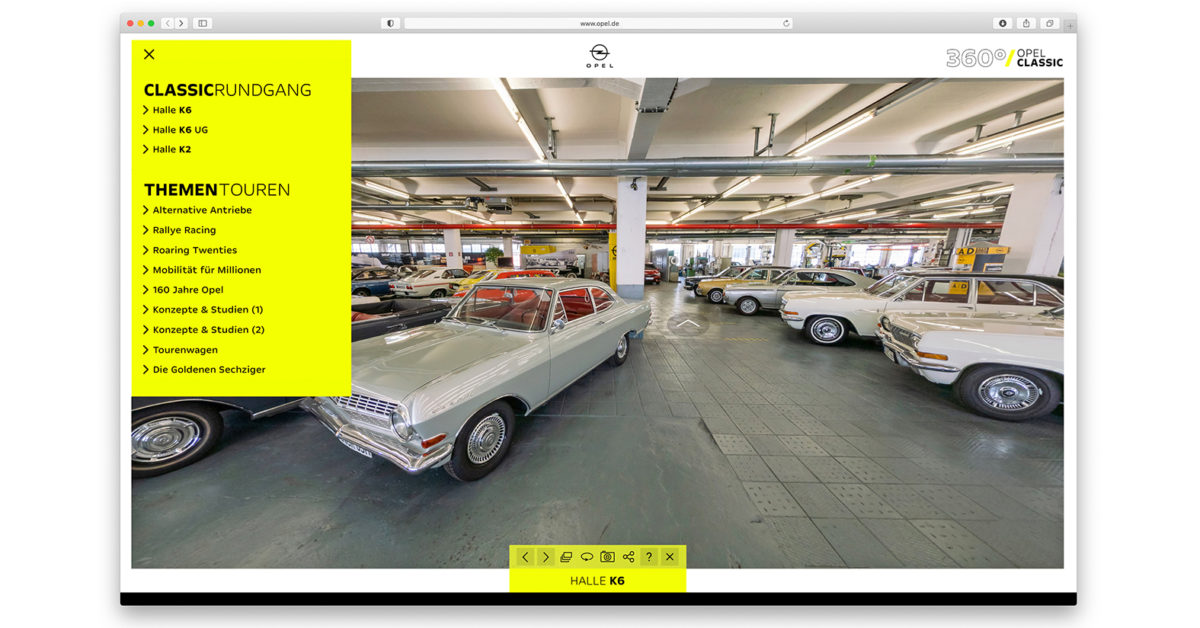The height and width of the screenshot is (628, 1200).
Task: Click the CLASSICRUNDGANG heading
Action: (228, 90)
